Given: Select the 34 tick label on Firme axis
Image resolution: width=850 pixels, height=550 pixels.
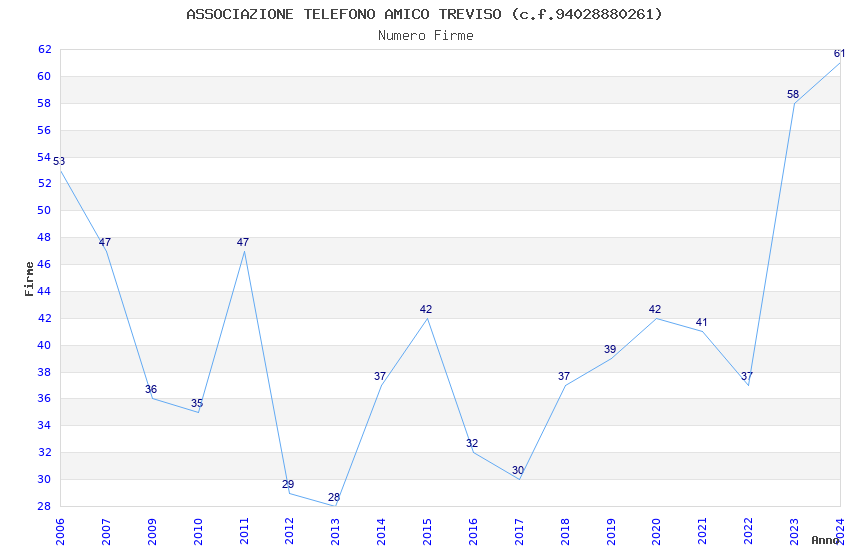Looking at the screenshot, I should [44, 425].
